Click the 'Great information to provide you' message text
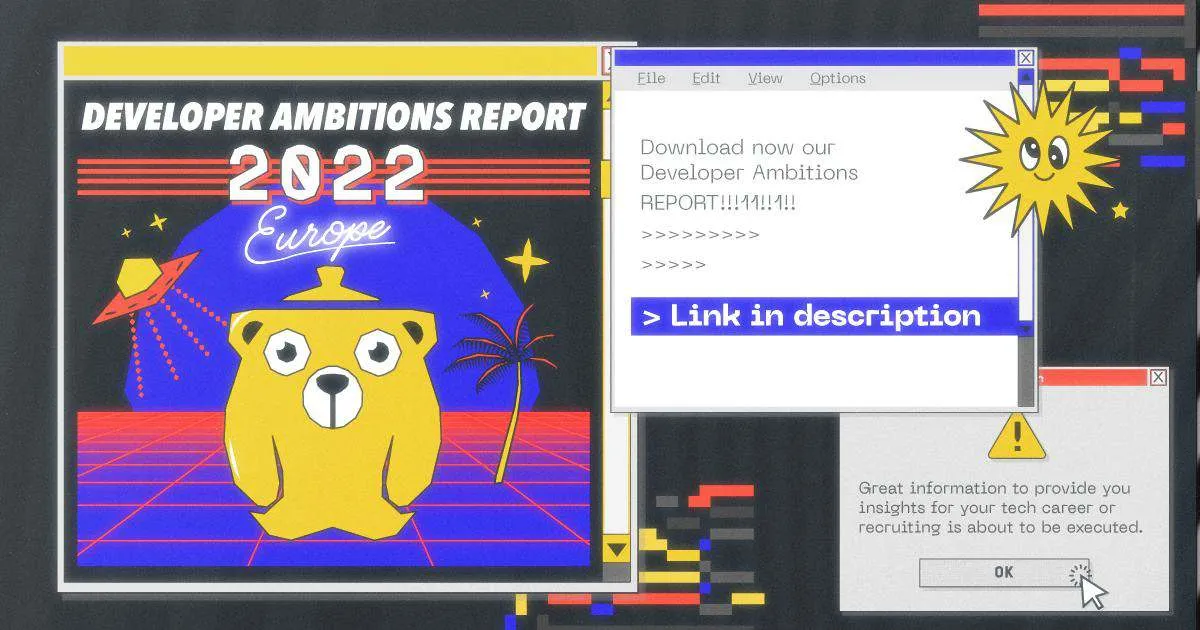The image size is (1200, 630). 995,488
